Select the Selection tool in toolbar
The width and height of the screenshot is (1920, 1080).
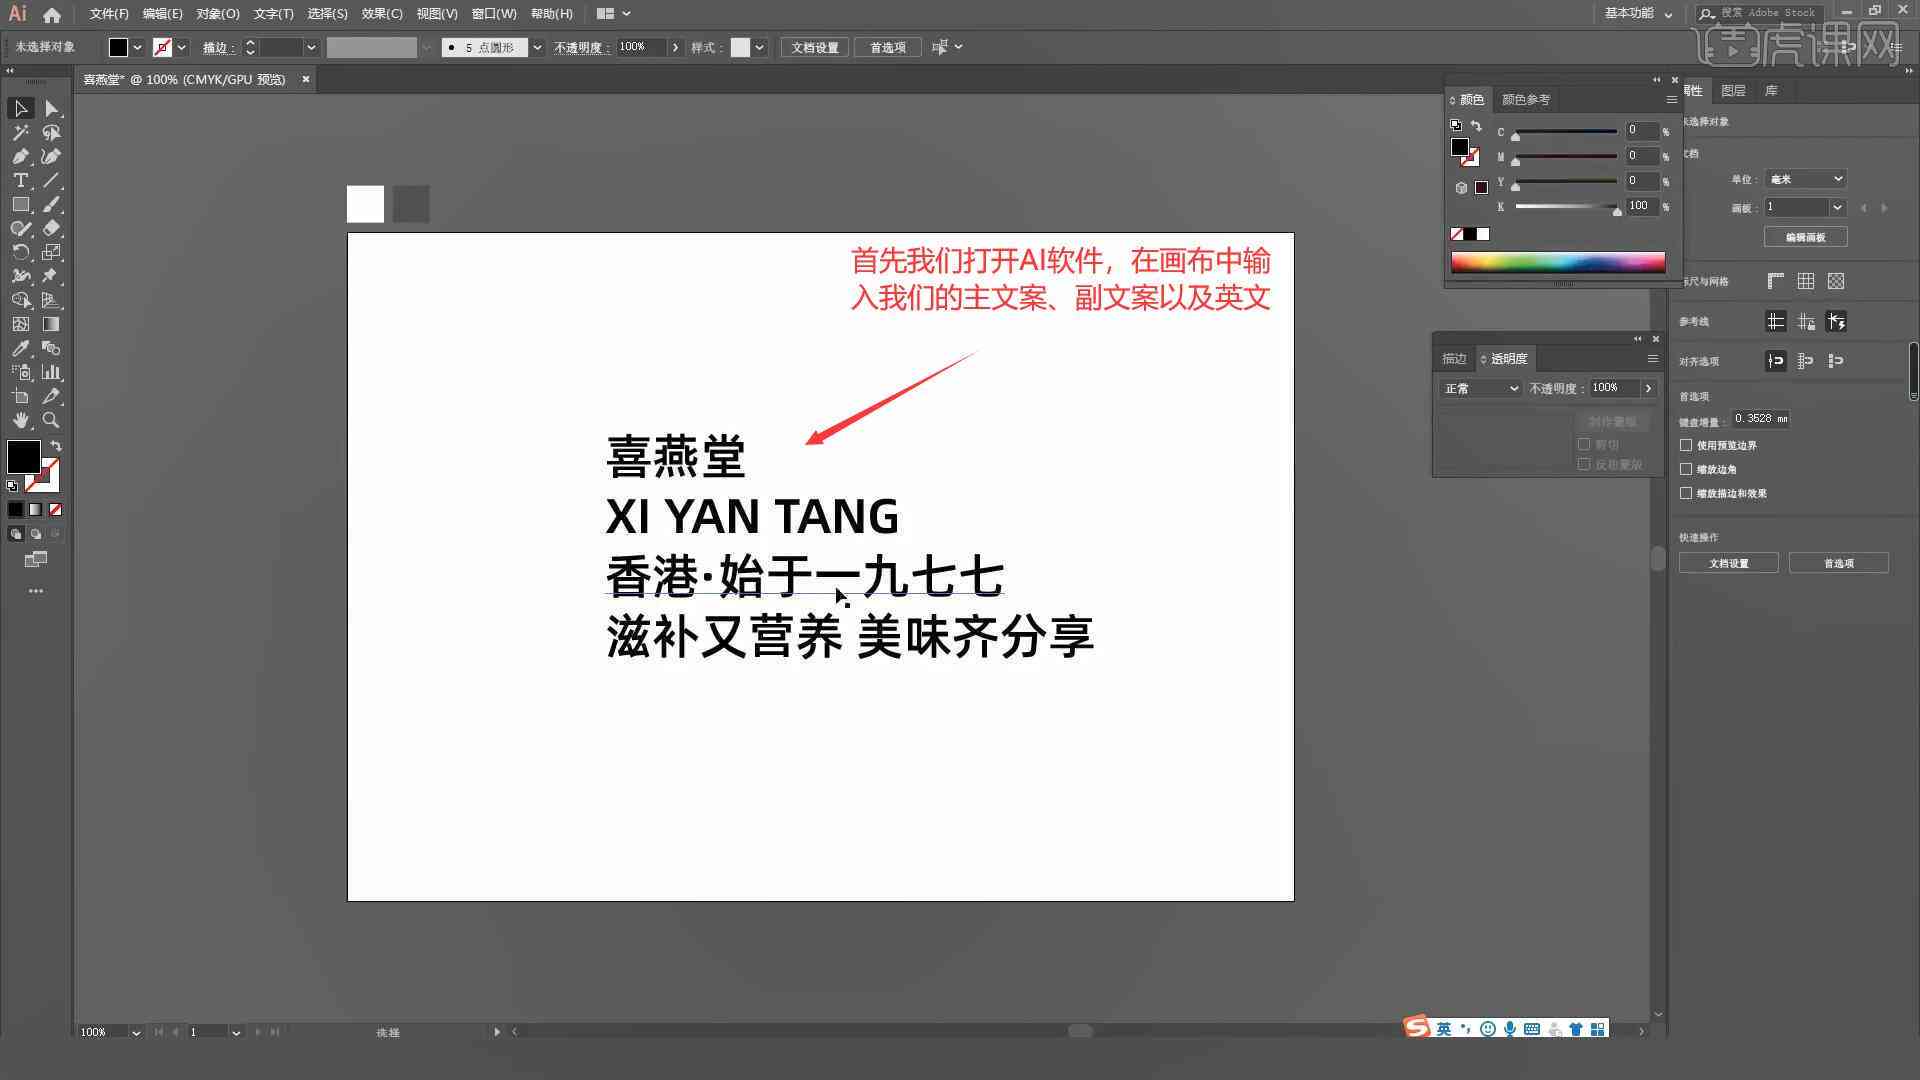[x=18, y=107]
